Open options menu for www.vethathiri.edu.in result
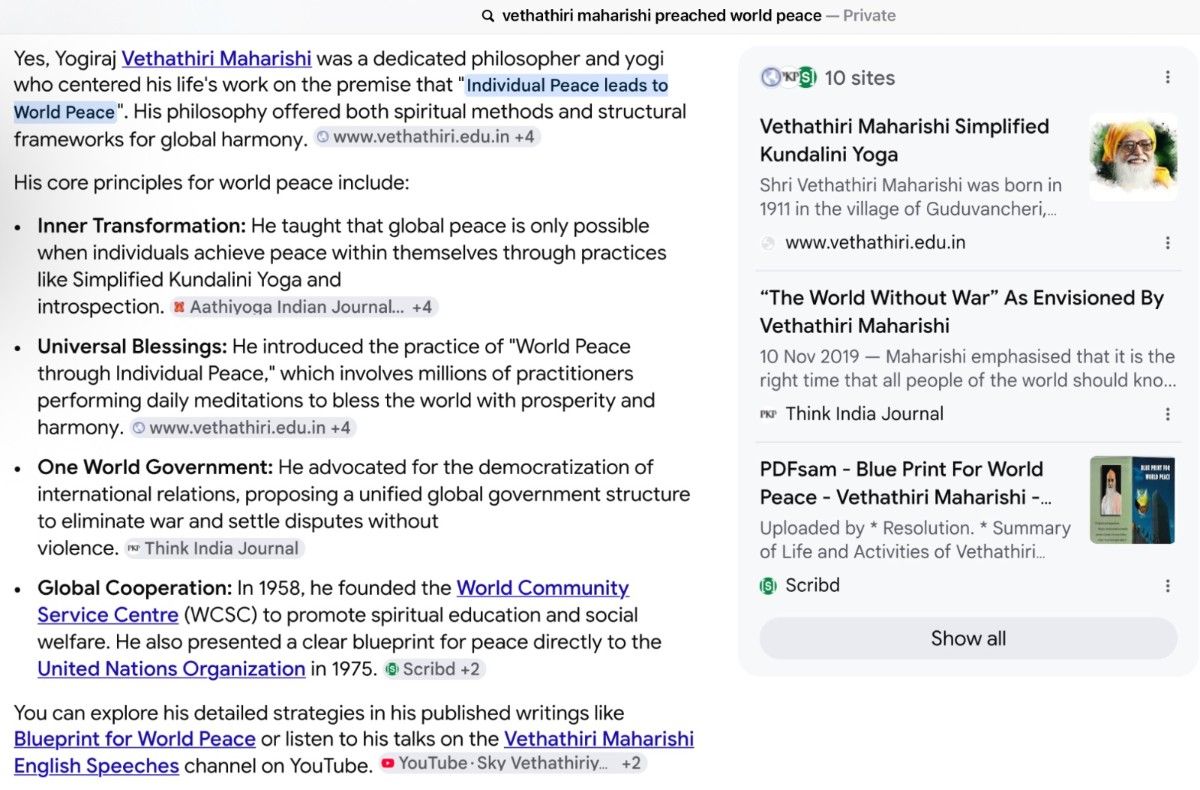1200x790 pixels. [x=1168, y=243]
